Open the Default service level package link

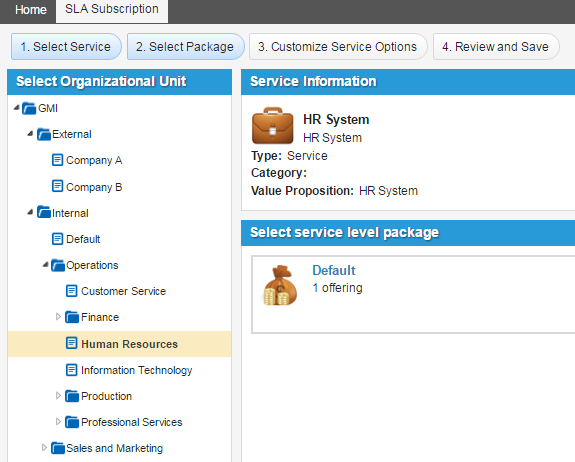[334, 270]
